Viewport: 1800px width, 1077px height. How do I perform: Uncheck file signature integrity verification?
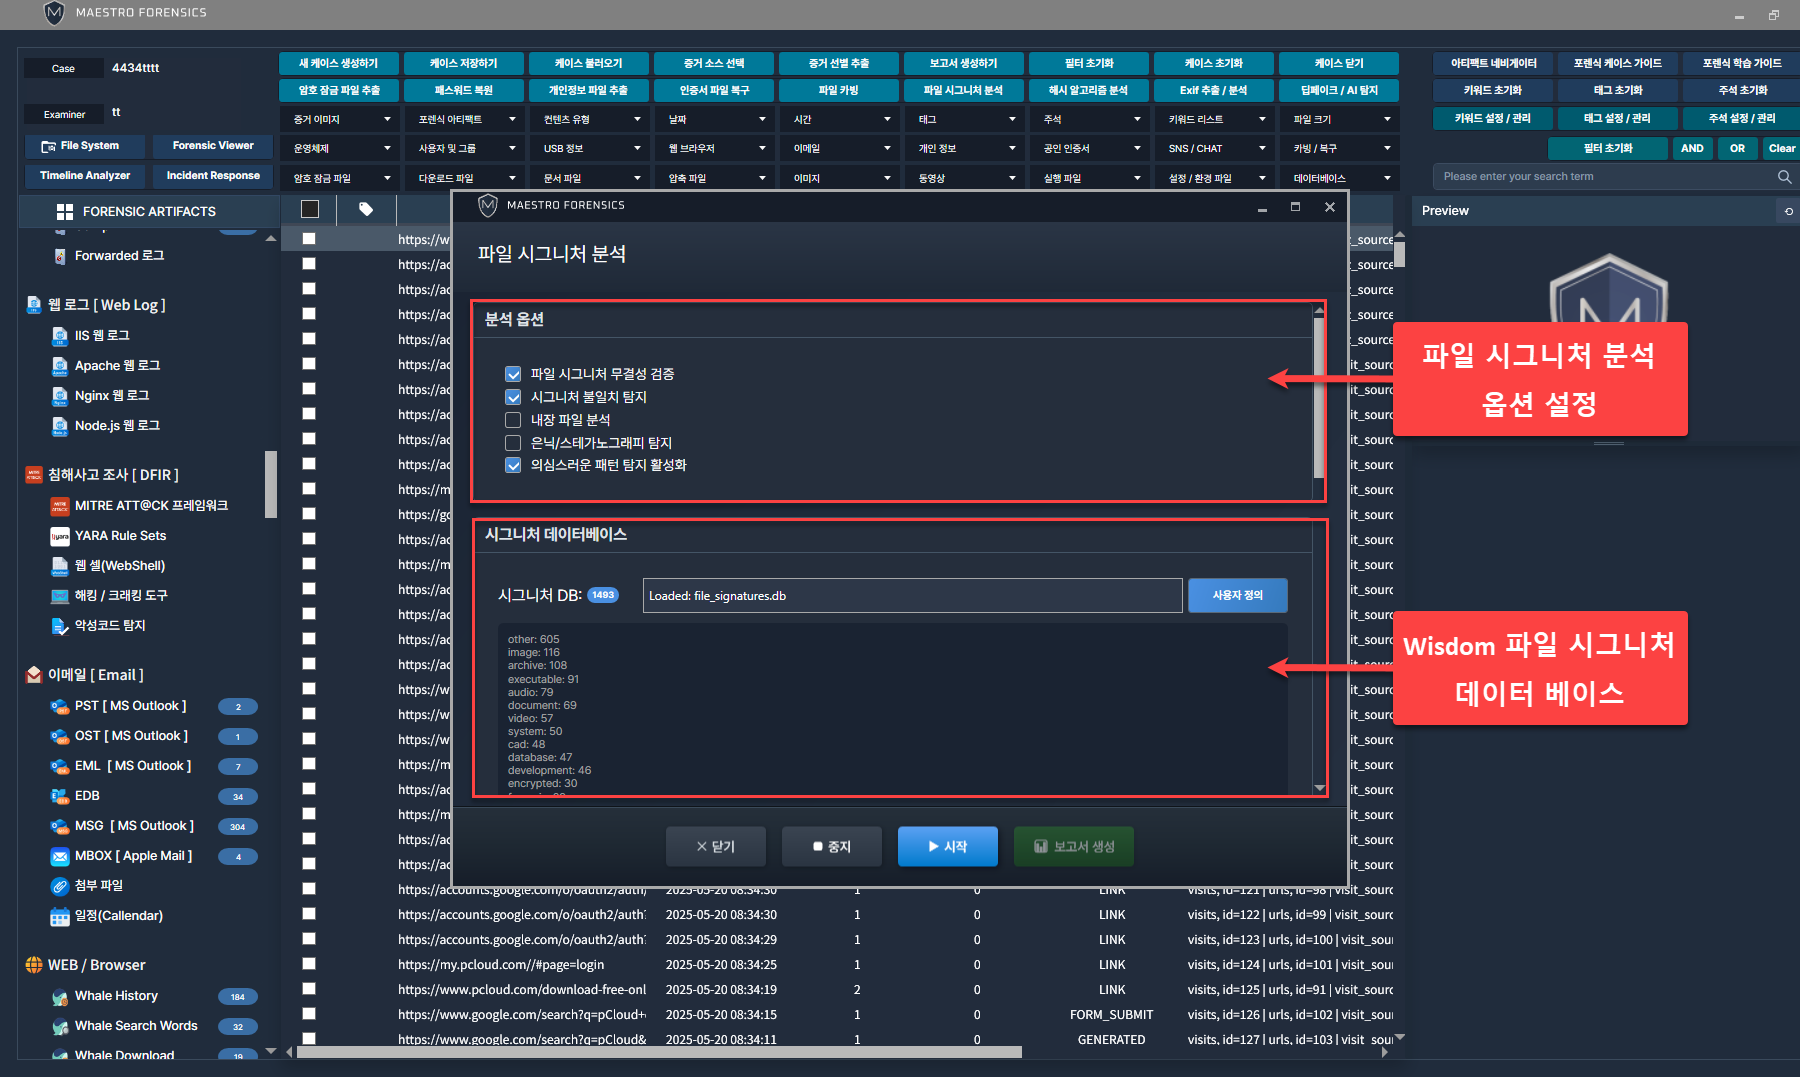(513, 374)
